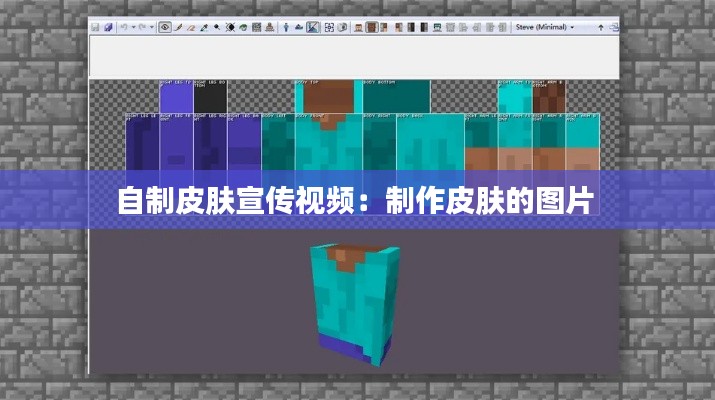This screenshot has width=715, height=400.
Task: Redo the last undone edit
Action: point(142,27)
